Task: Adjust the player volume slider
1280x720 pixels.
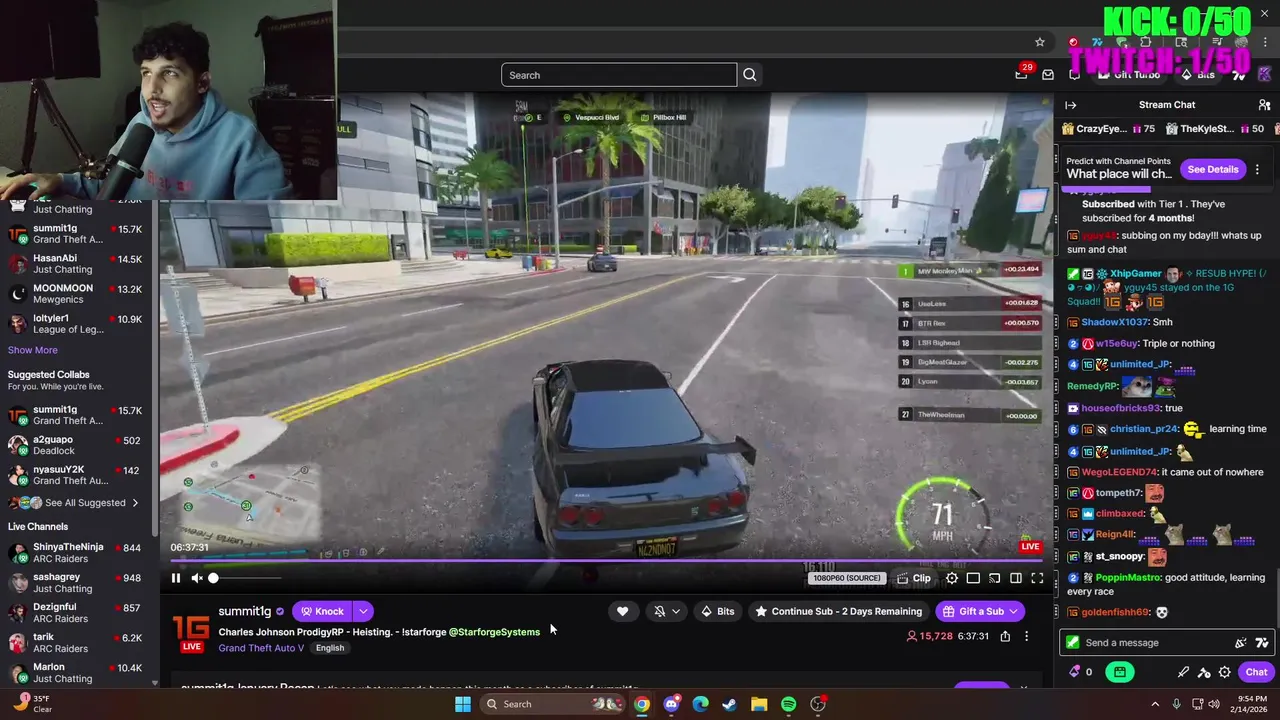Action: [x=246, y=578]
